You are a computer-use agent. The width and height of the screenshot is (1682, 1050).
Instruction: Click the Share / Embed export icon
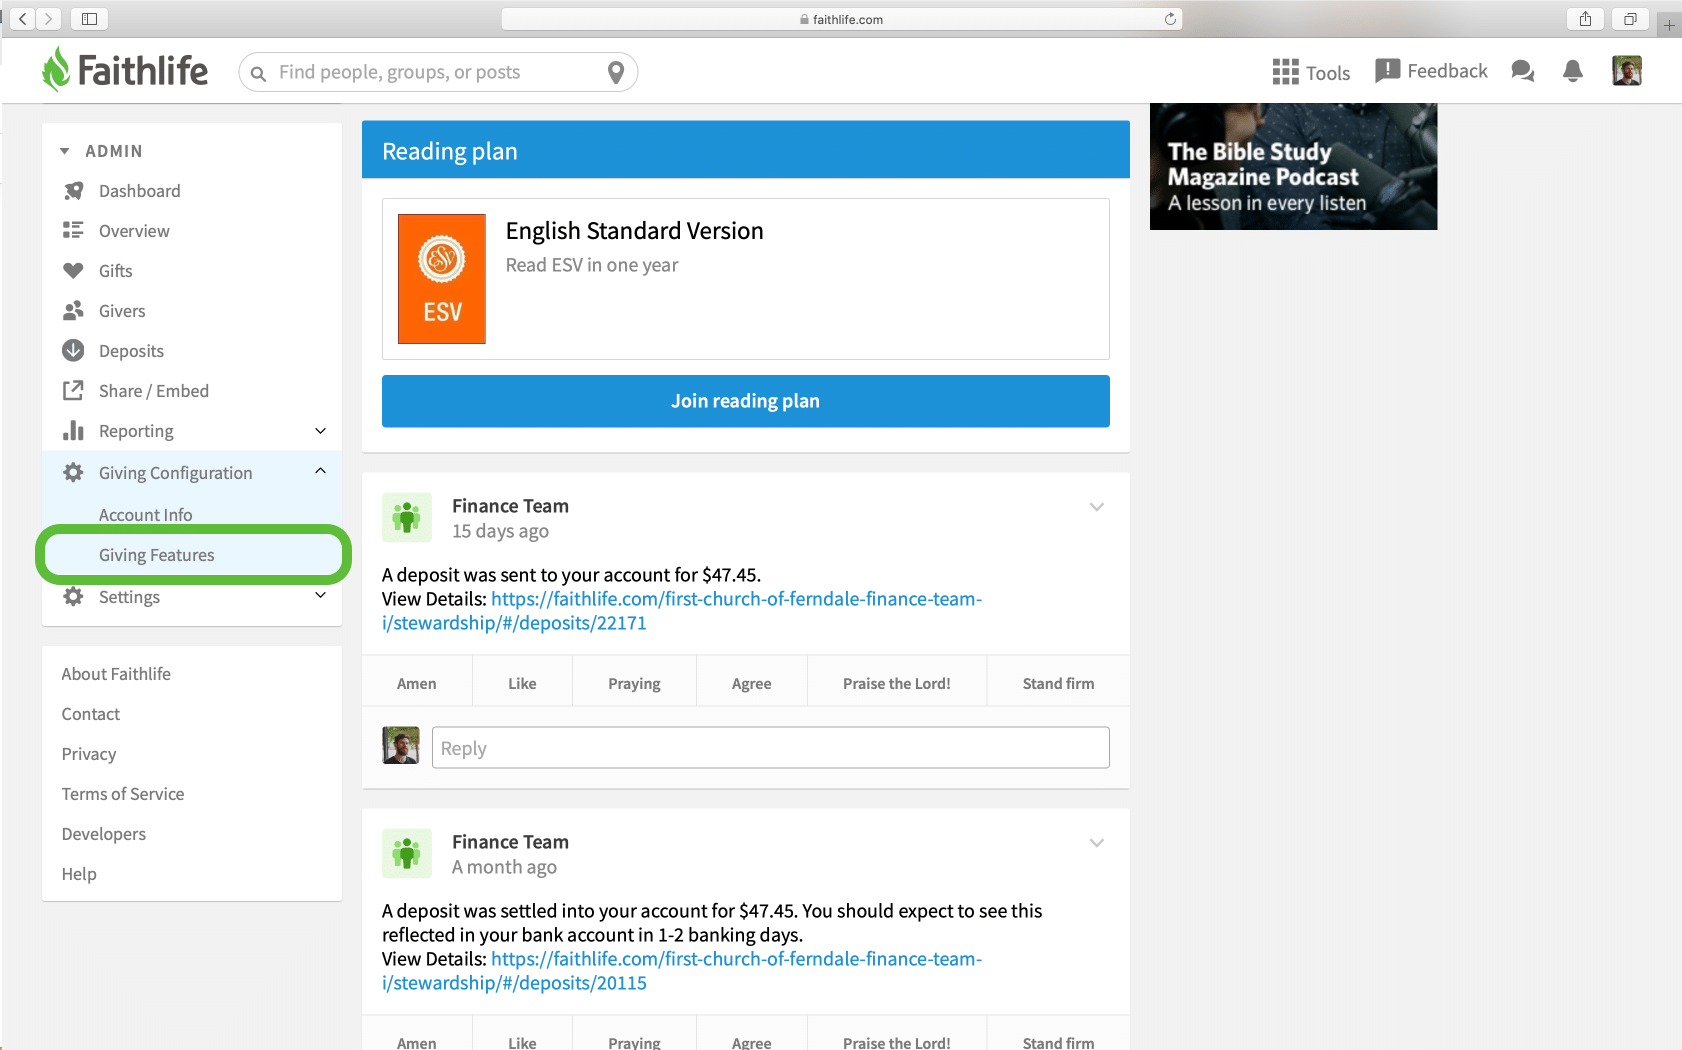[73, 391]
